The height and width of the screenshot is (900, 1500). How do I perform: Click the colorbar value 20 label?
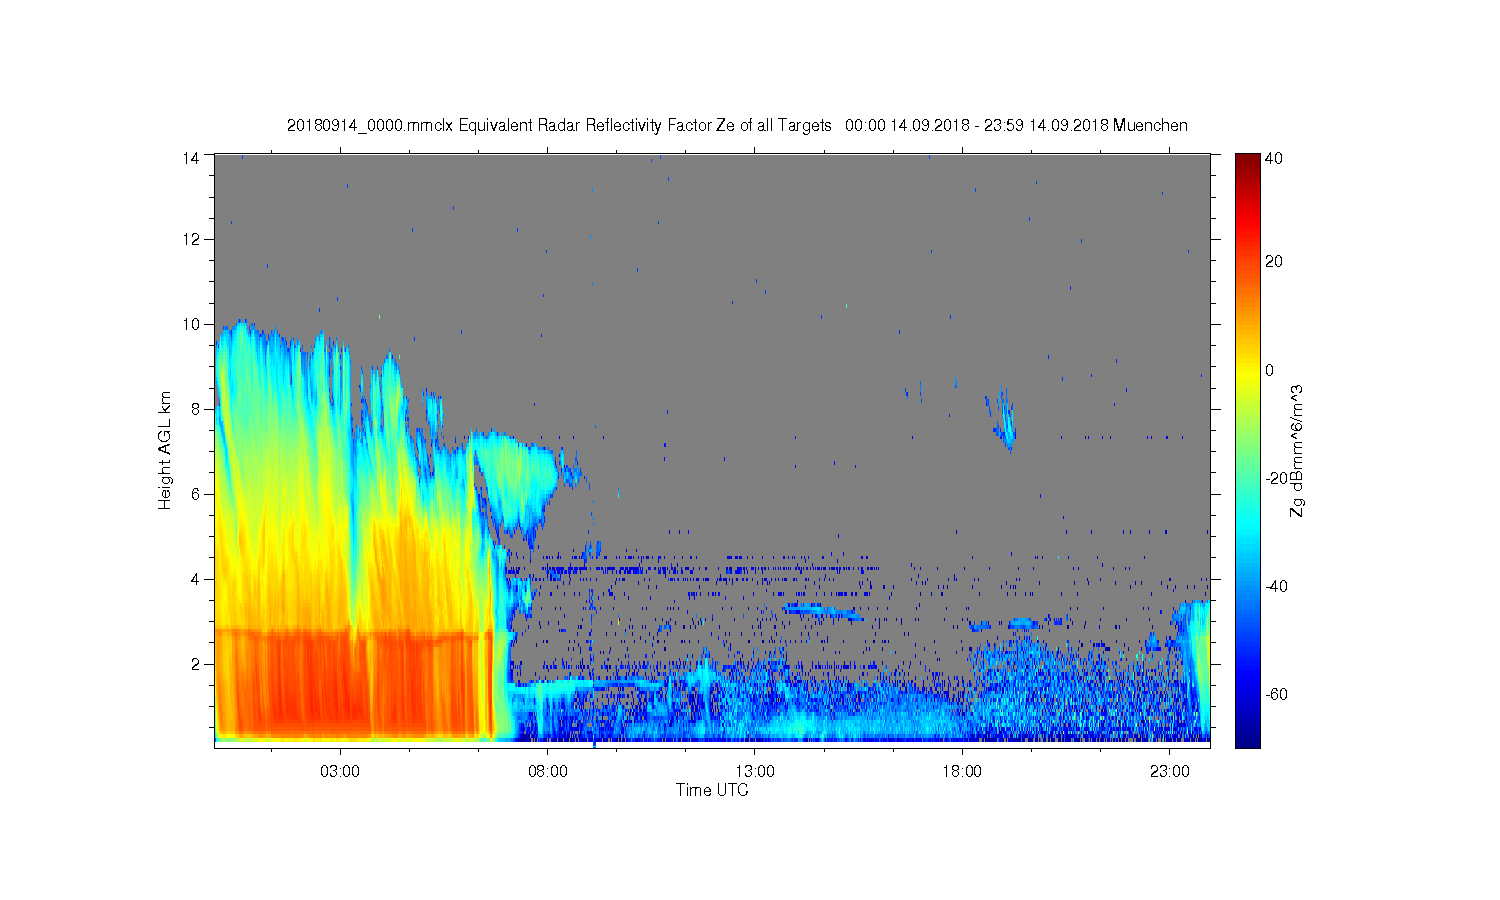pyautogui.click(x=1274, y=262)
